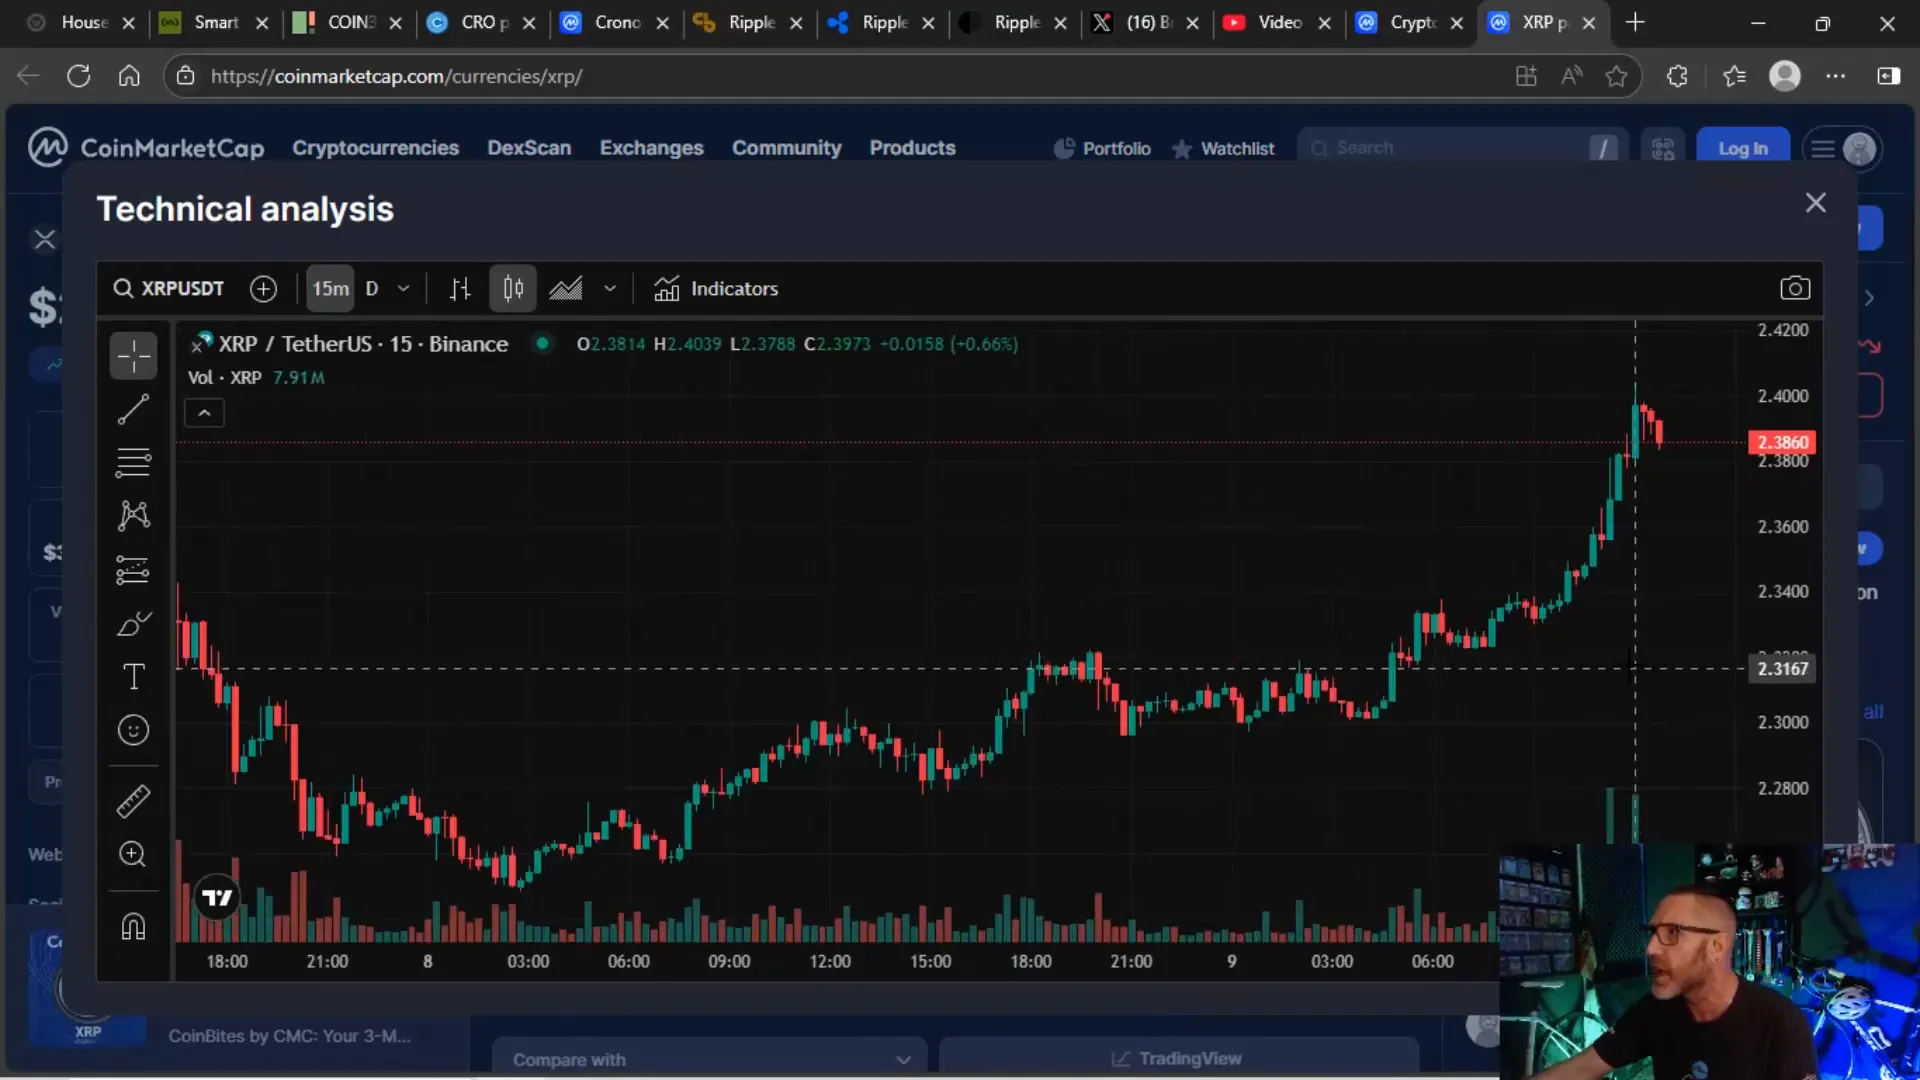Click the XRPUSDT symbol search

click(x=169, y=289)
